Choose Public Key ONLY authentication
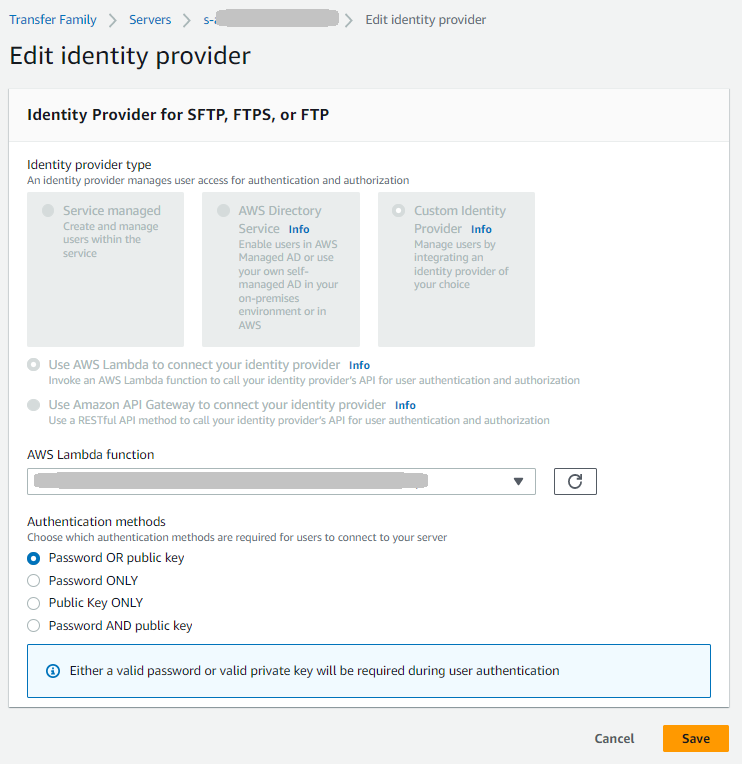This screenshot has height=764, width=742. 34,603
